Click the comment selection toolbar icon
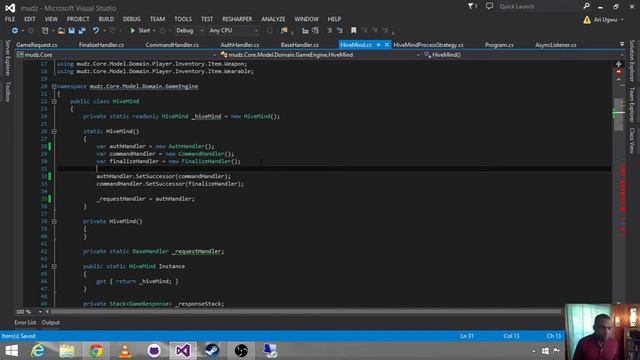 [x=329, y=31]
